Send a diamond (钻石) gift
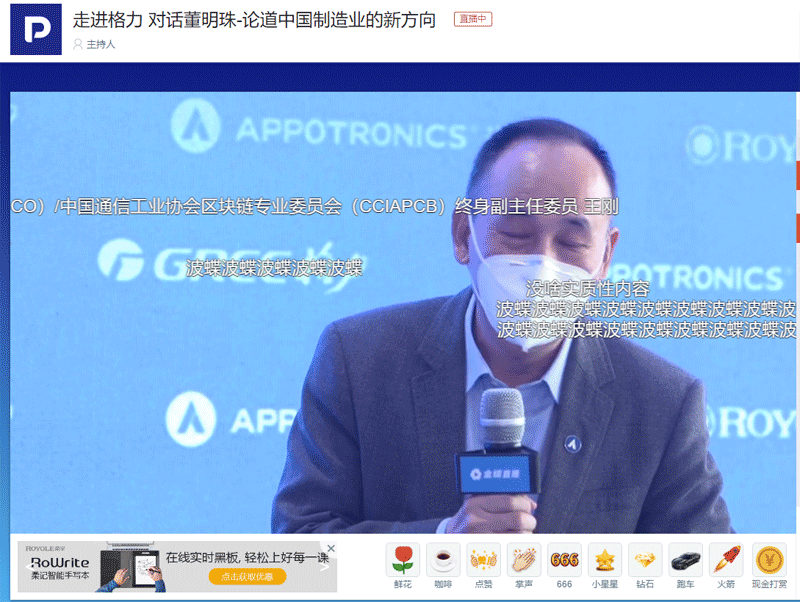 coord(646,560)
